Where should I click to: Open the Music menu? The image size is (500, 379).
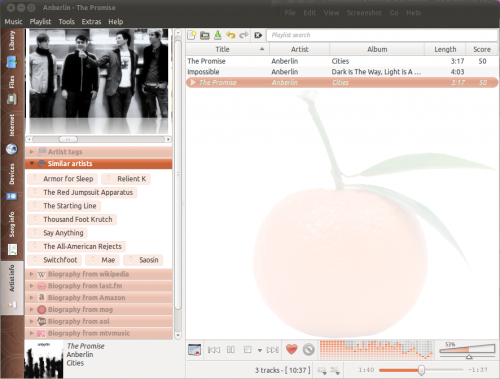(13, 22)
